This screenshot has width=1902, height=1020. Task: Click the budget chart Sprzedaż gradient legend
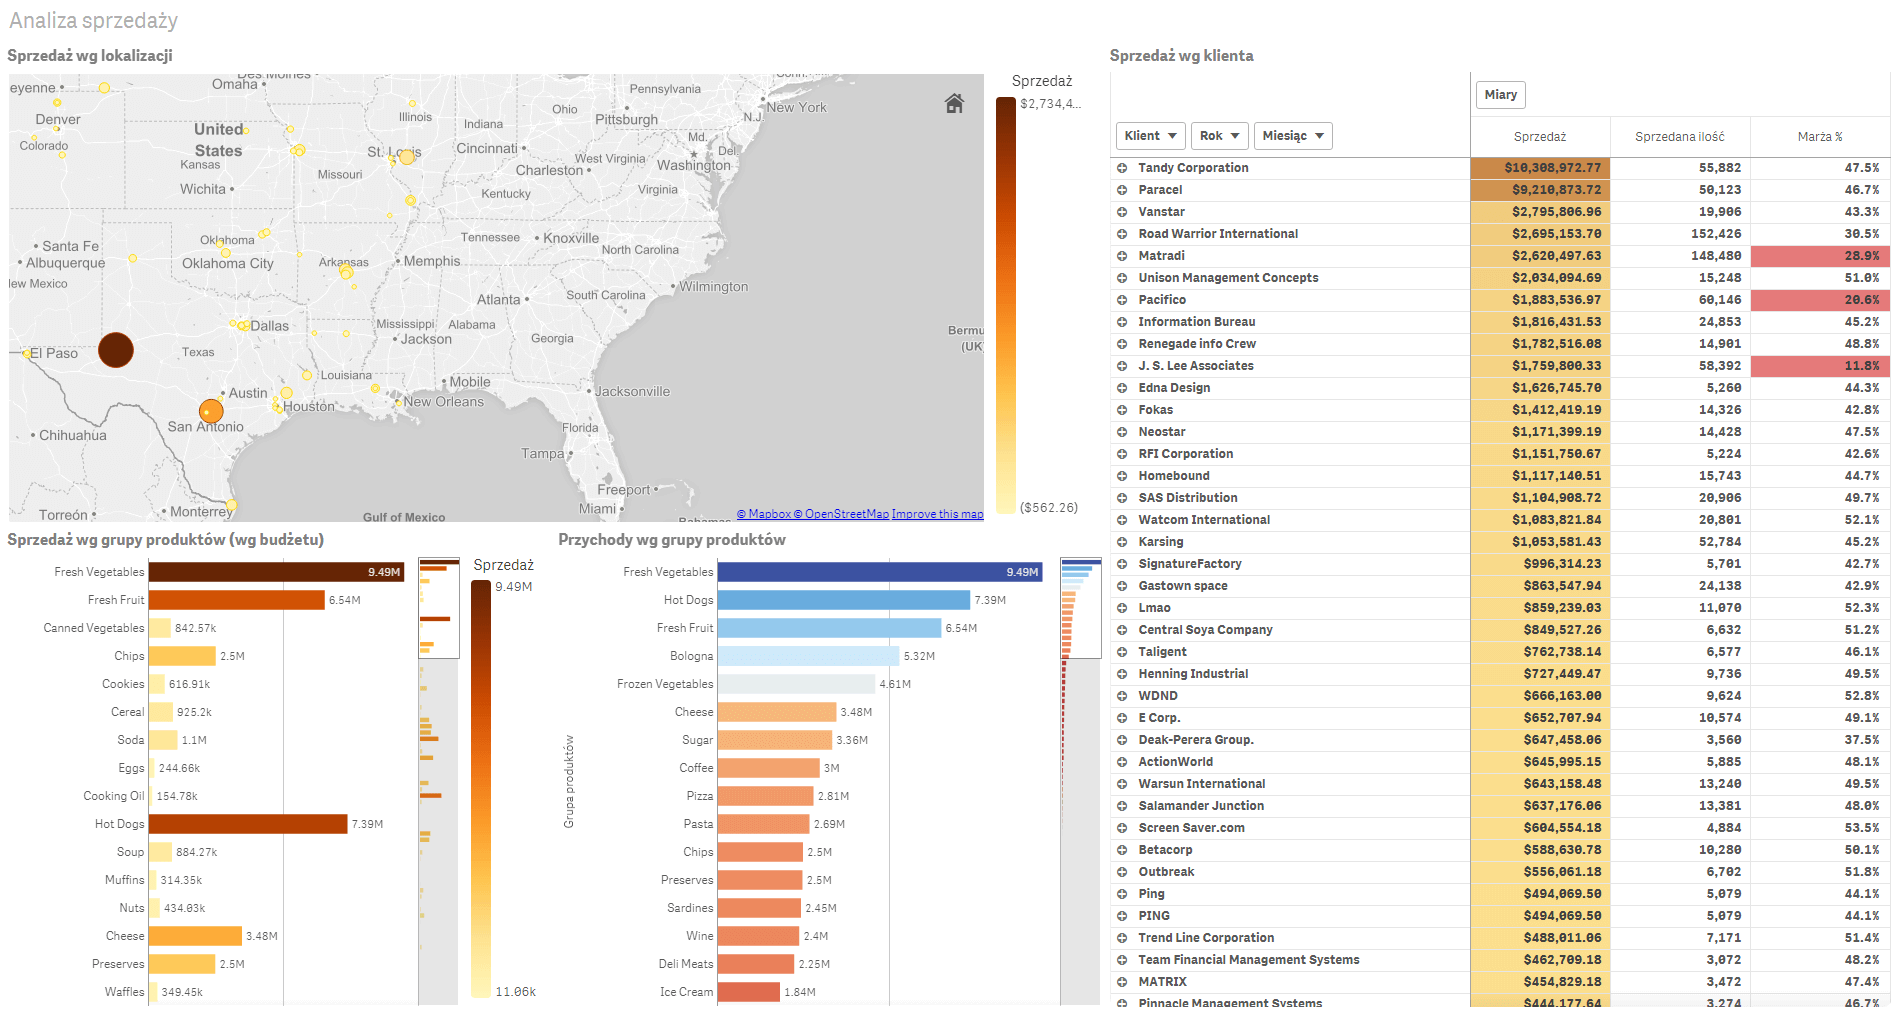click(481, 789)
